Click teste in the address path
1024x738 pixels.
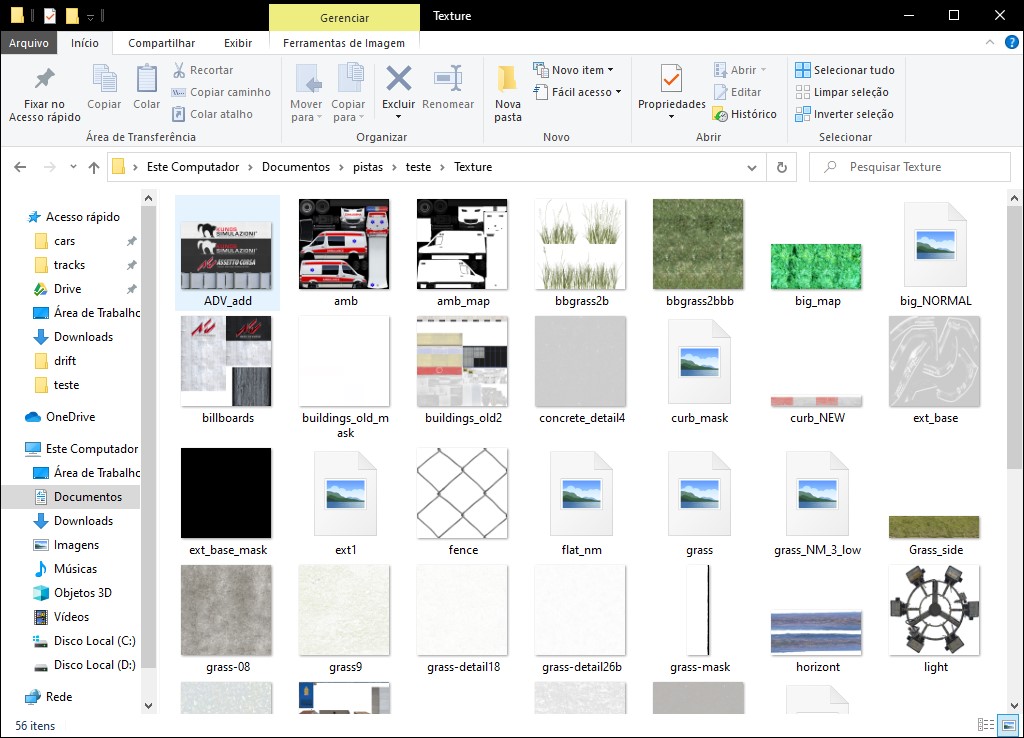point(418,167)
